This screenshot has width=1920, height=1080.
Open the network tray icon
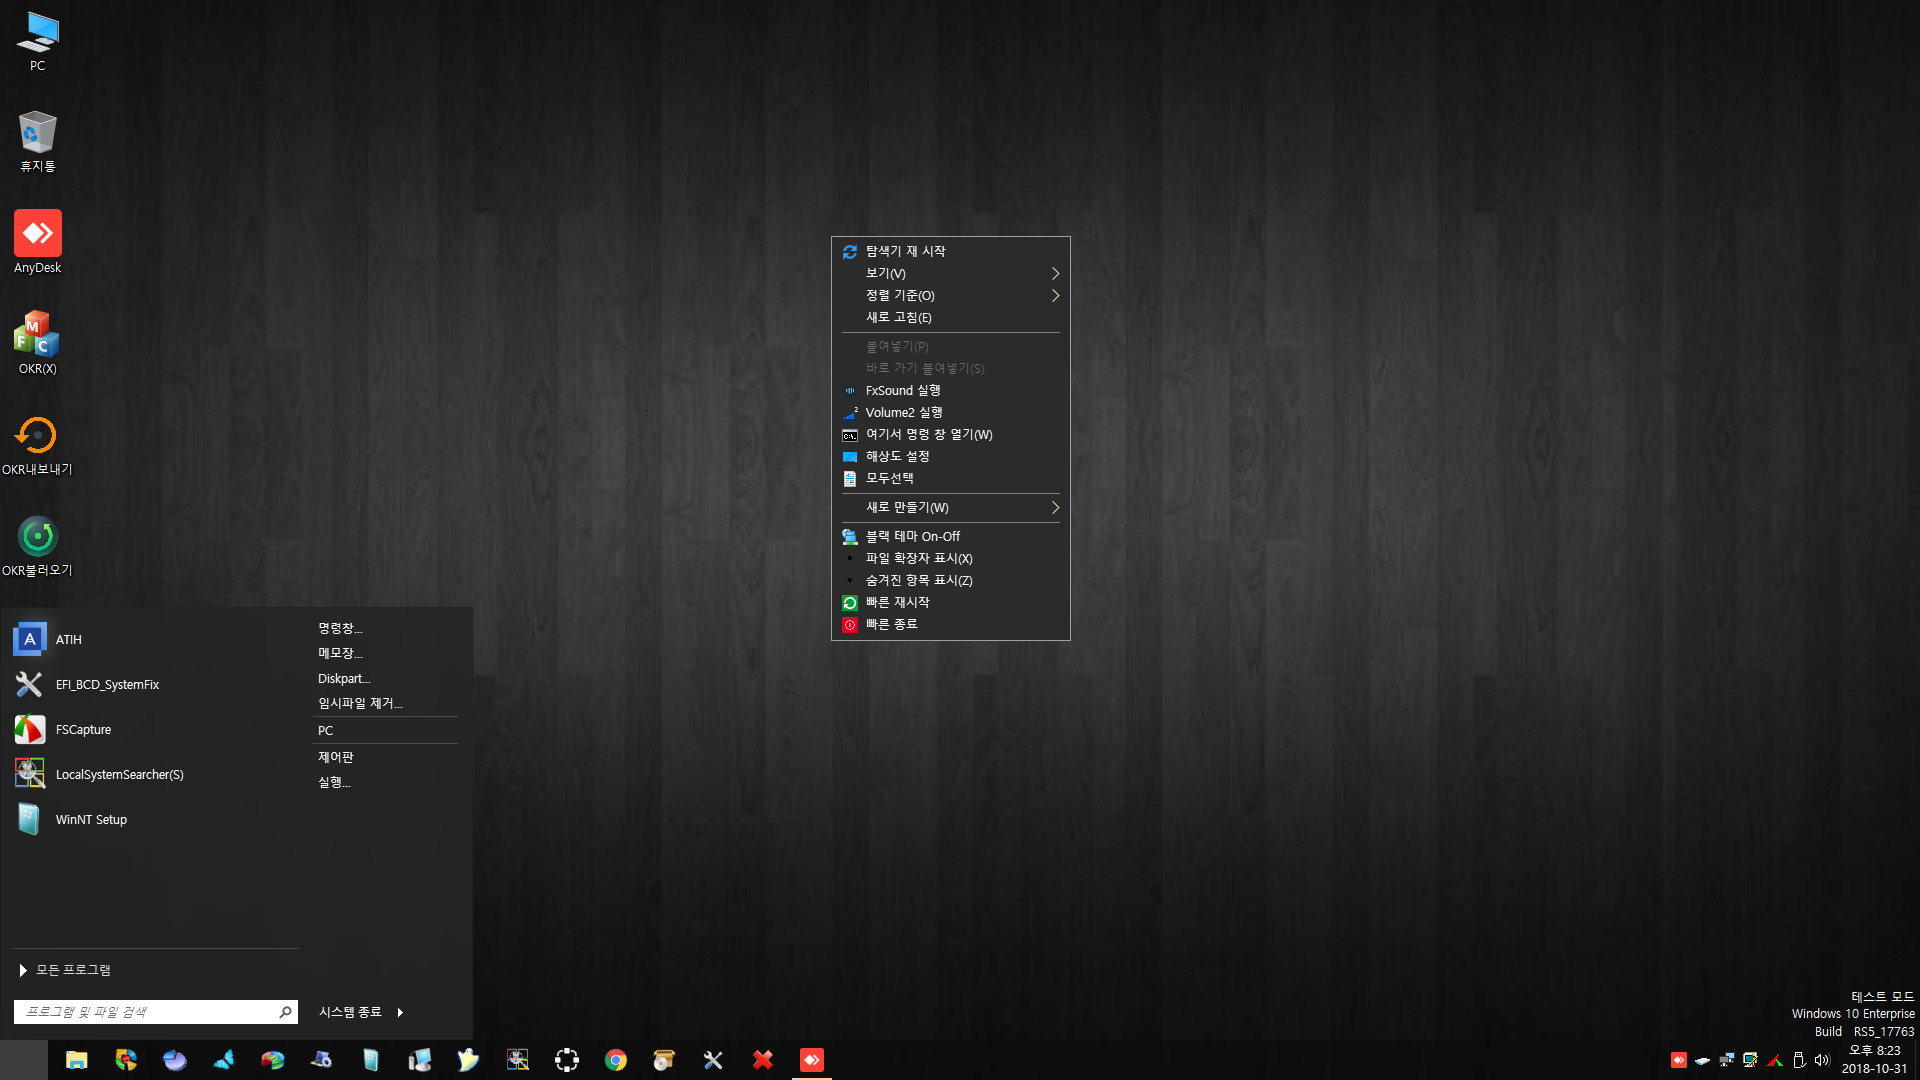tap(1726, 1060)
